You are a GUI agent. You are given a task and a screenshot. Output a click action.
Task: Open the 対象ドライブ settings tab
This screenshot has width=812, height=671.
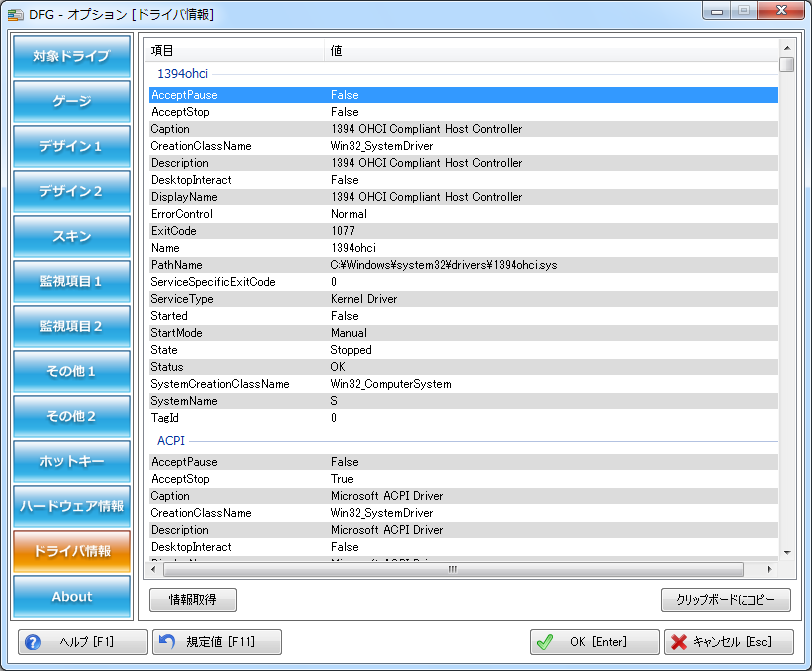click(72, 56)
